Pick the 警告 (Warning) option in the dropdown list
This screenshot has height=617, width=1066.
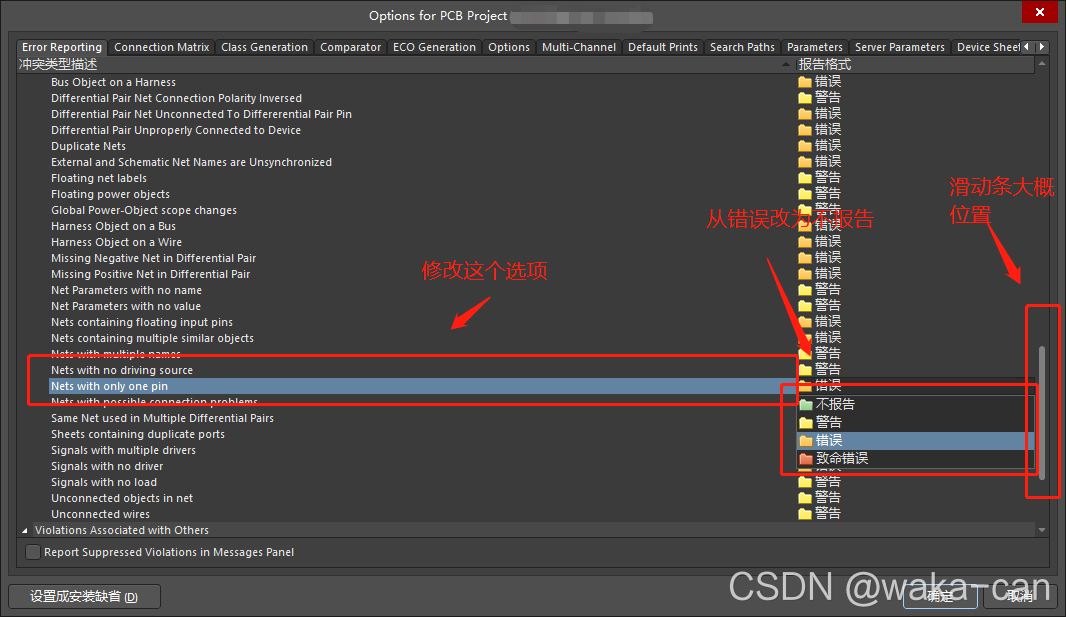pos(828,423)
